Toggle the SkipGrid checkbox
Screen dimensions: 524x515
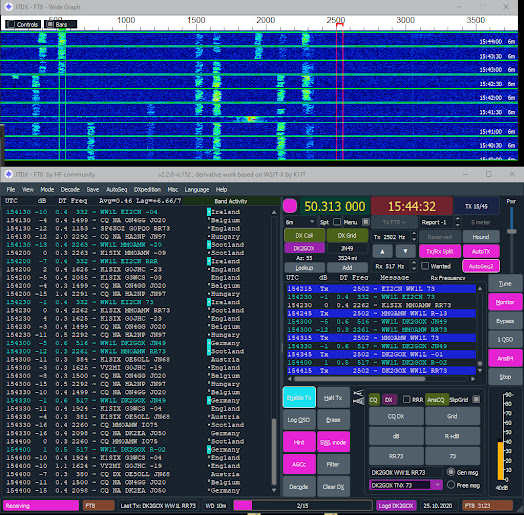coord(477,399)
